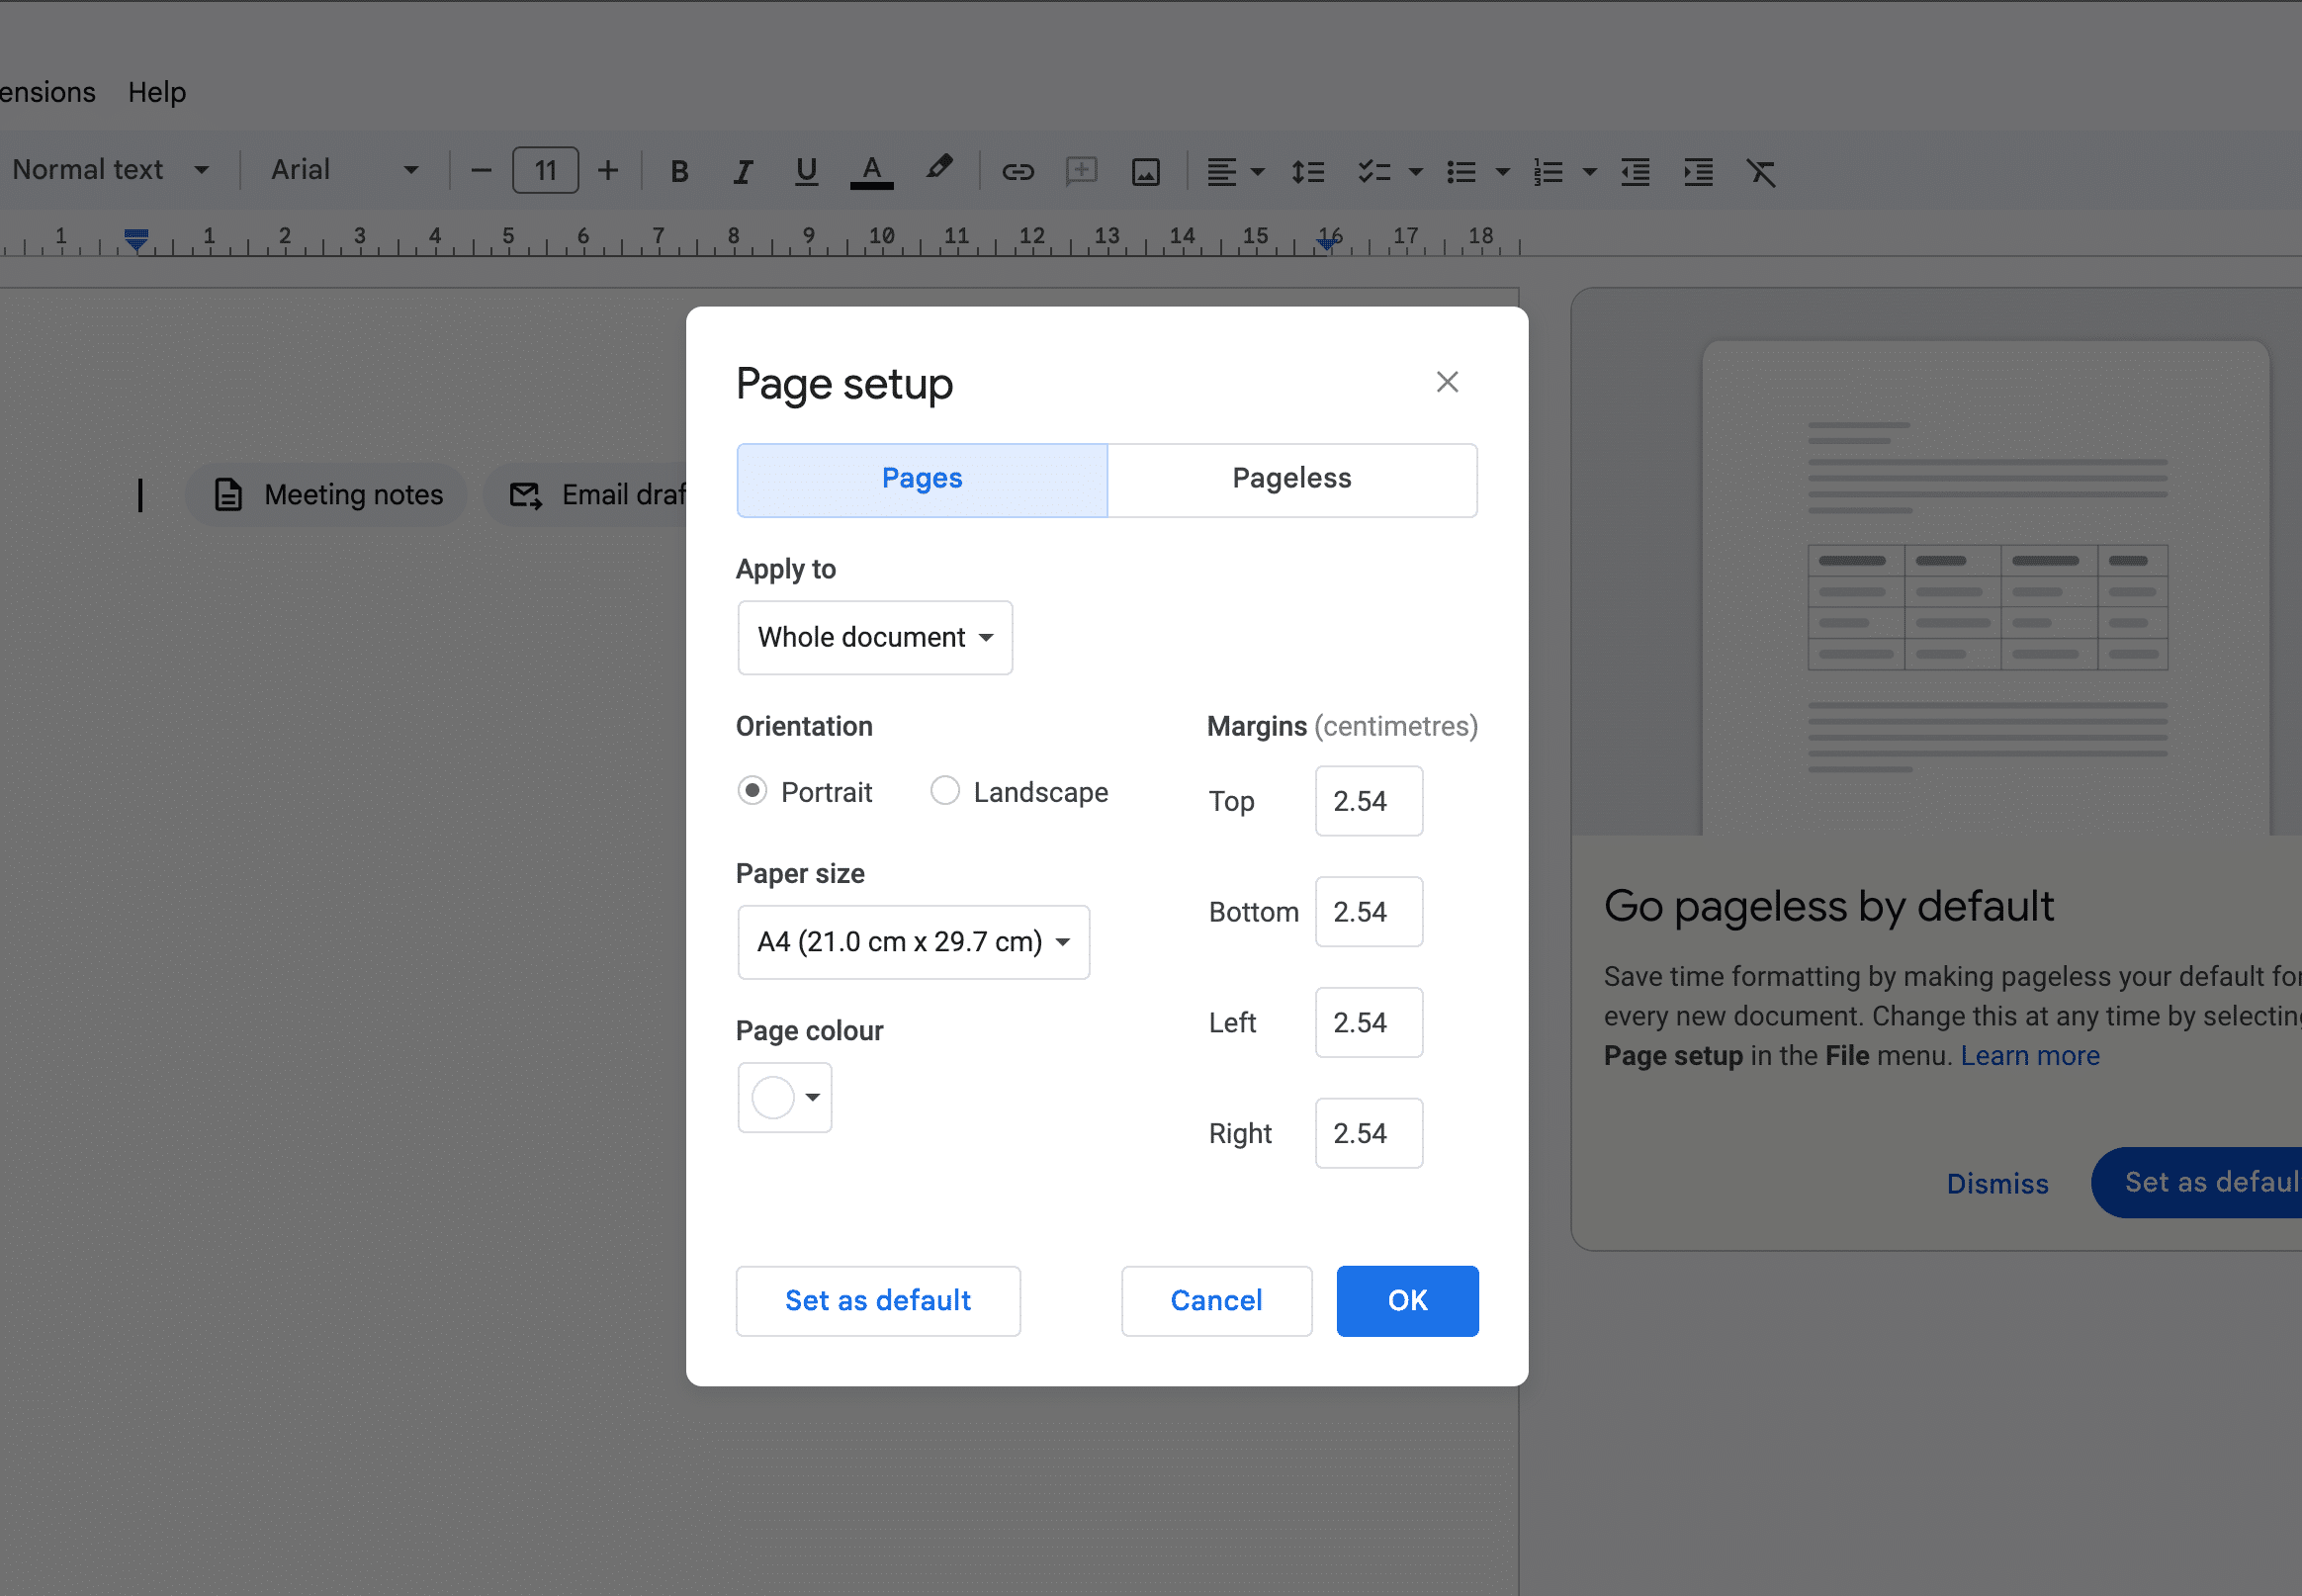Open the Apply to Whole document dropdown
The width and height of the screenshot is (2302, 1596).
pyautogui.click(x=875, y=637)
